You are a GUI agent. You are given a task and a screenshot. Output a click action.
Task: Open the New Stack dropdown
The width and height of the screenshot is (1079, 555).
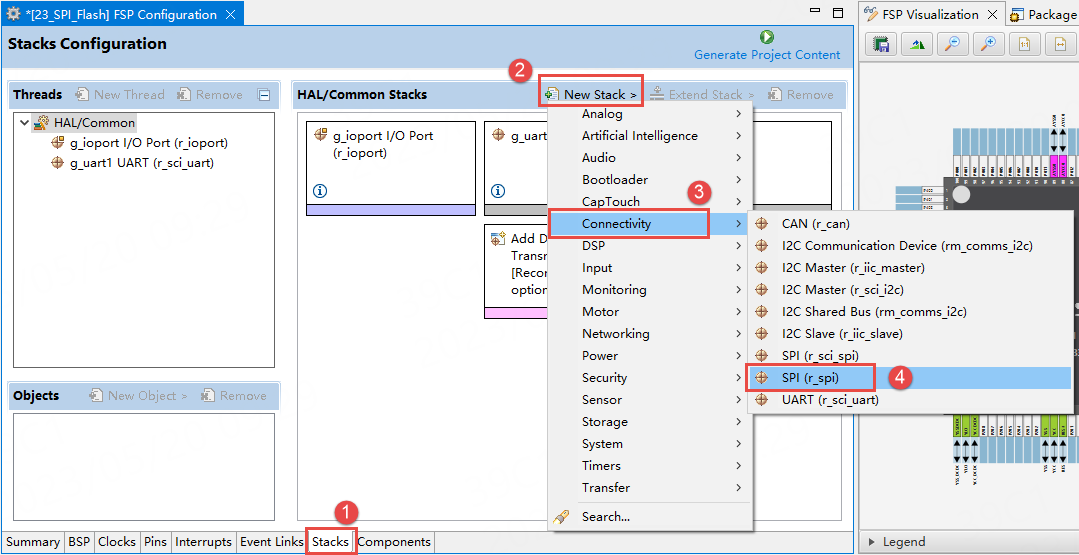click(x=591, y=94)
